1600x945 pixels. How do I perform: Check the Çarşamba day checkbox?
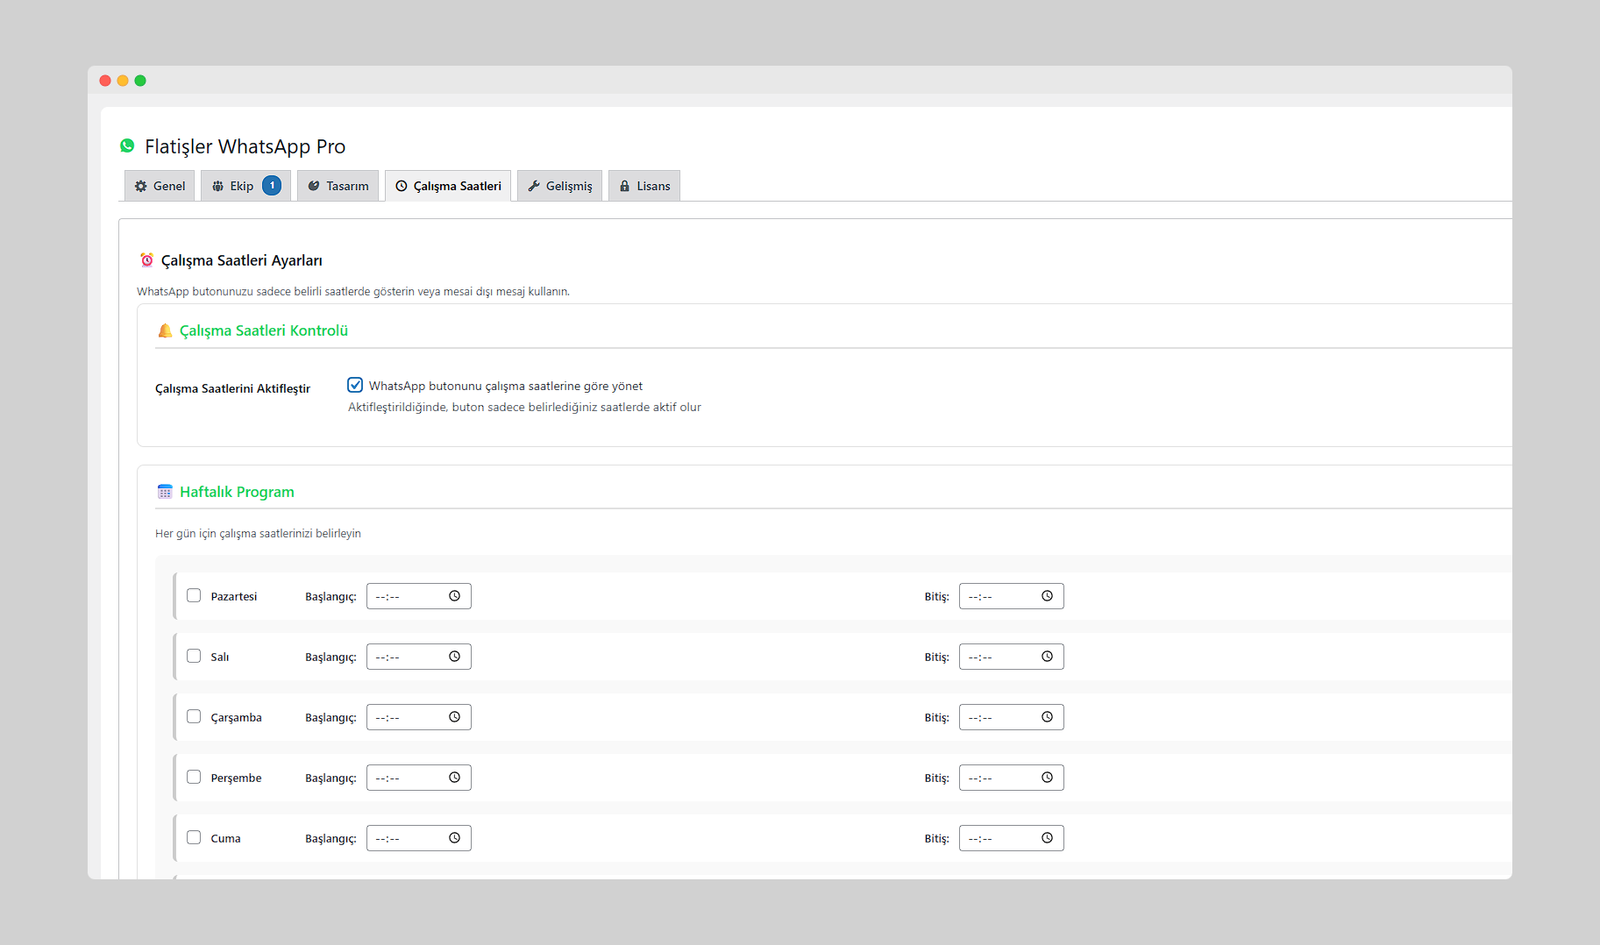tap(194, 717)
